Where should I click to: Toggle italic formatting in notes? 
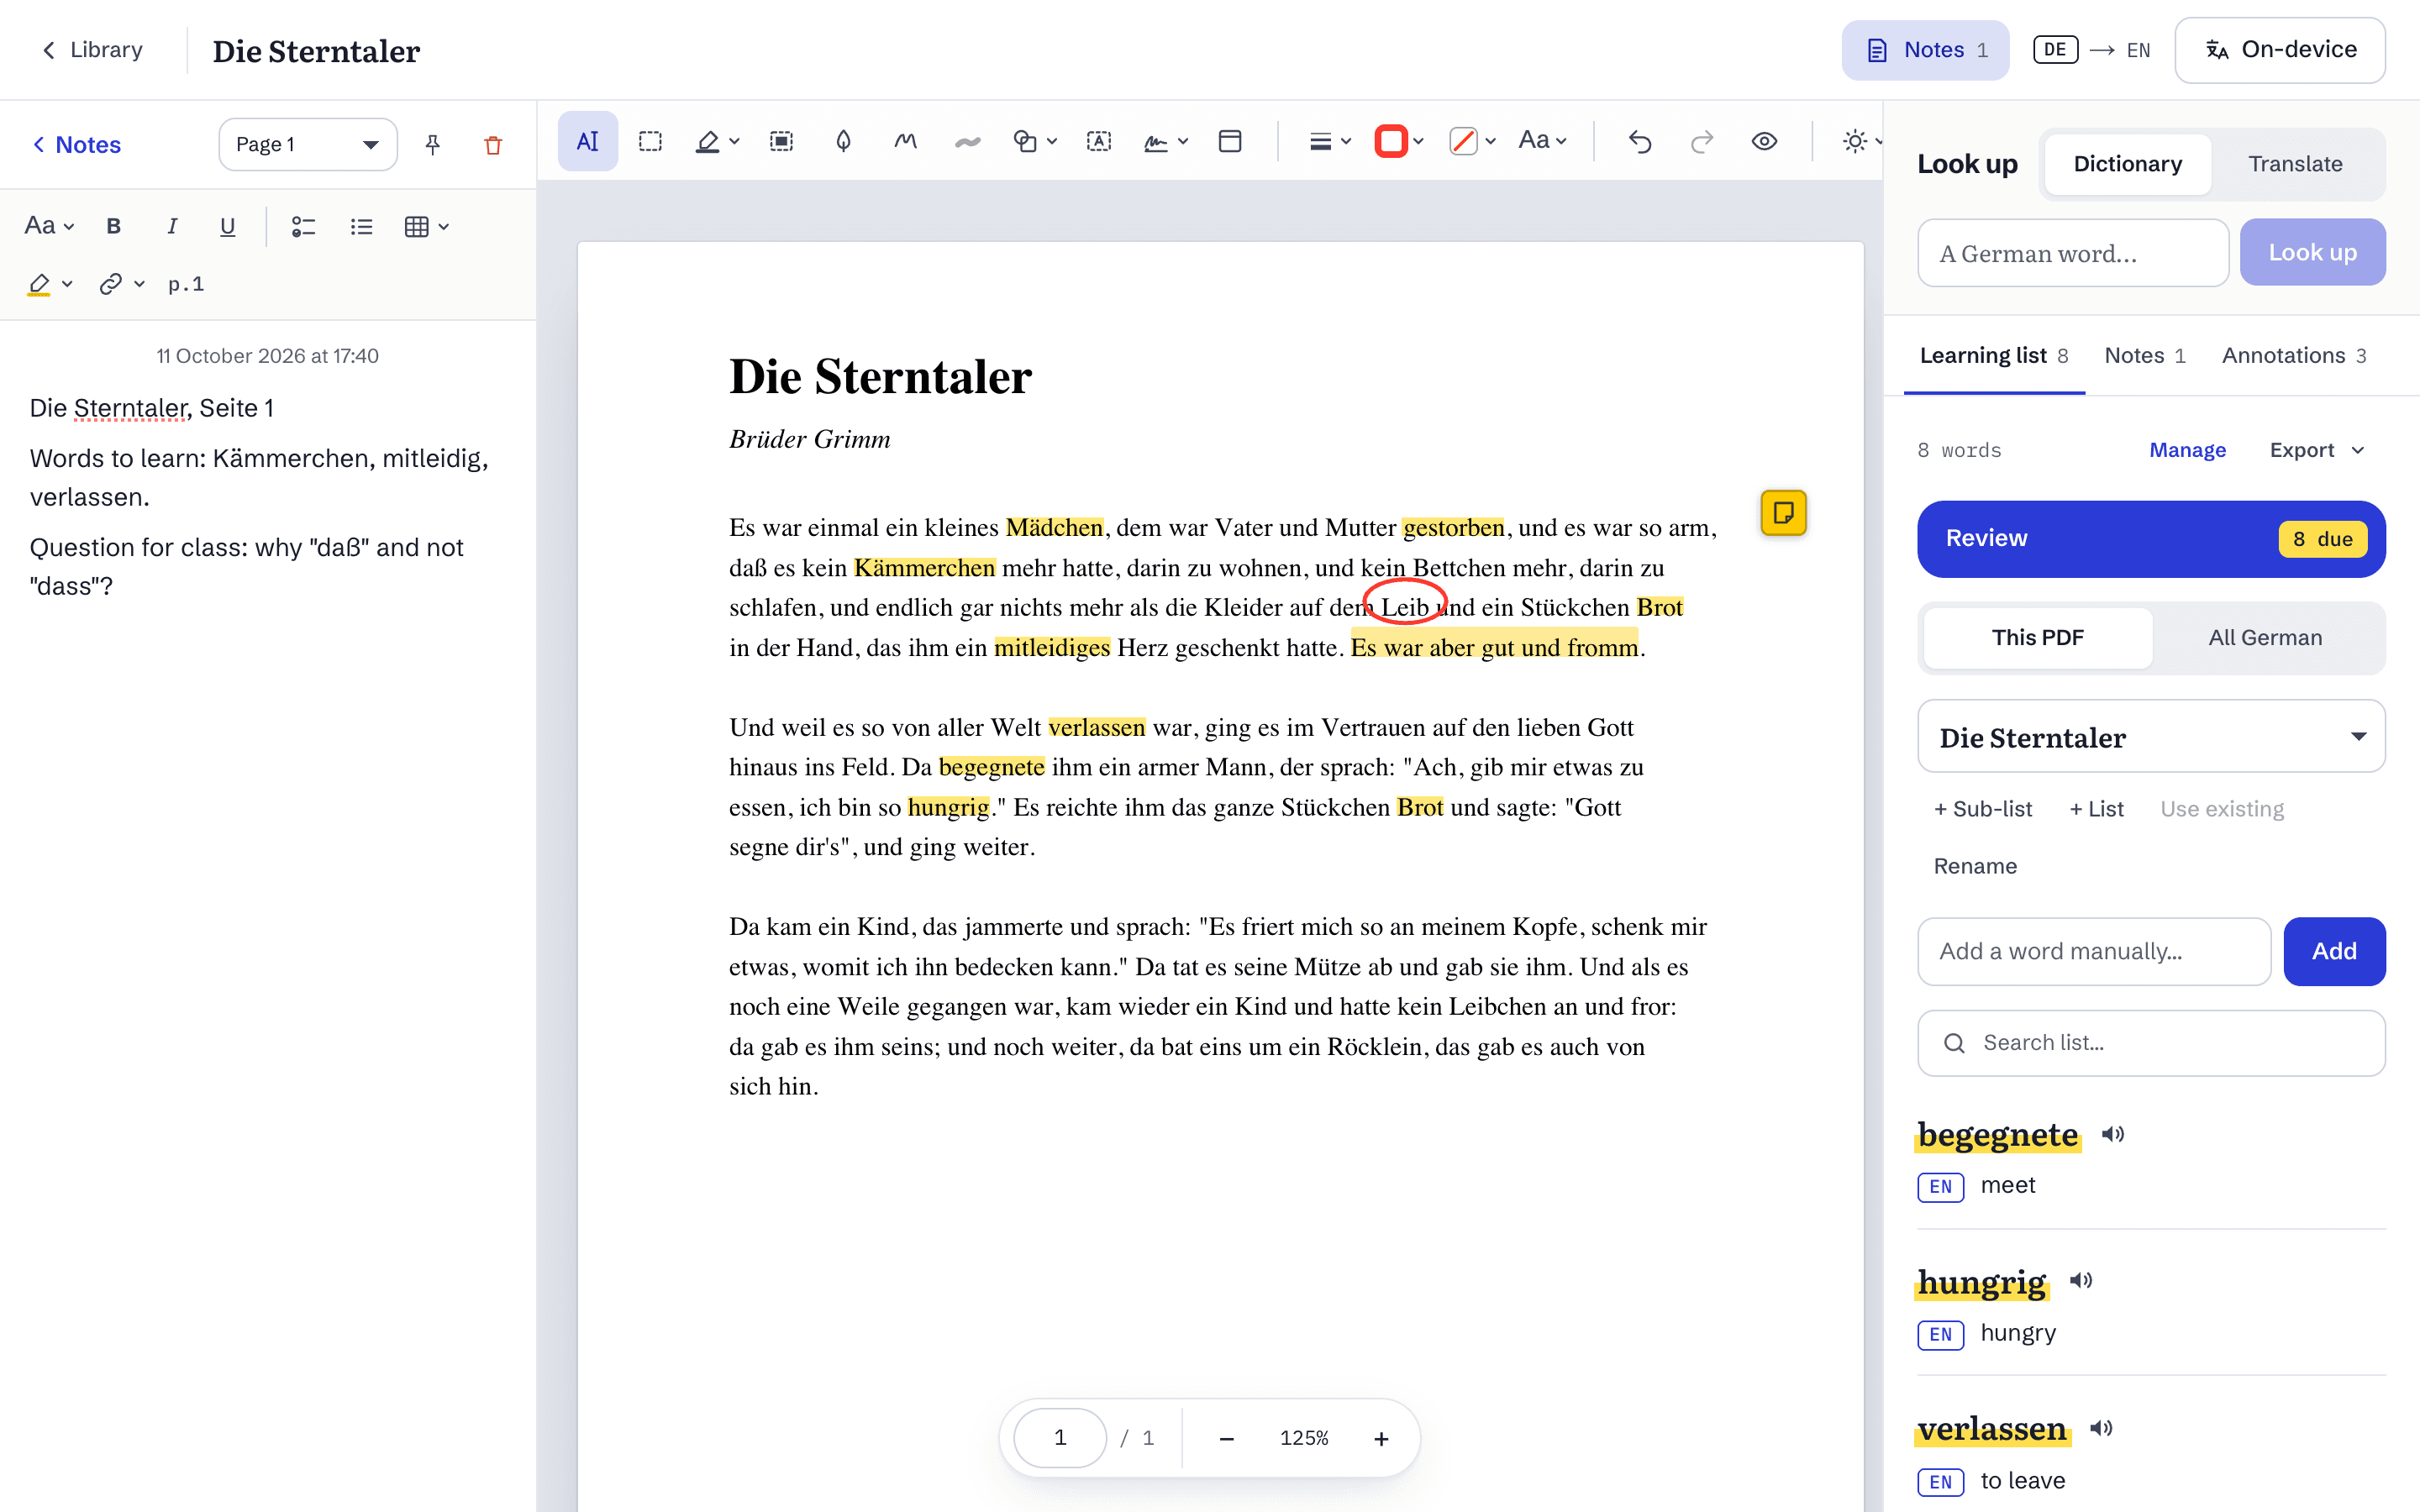point(171,226)
